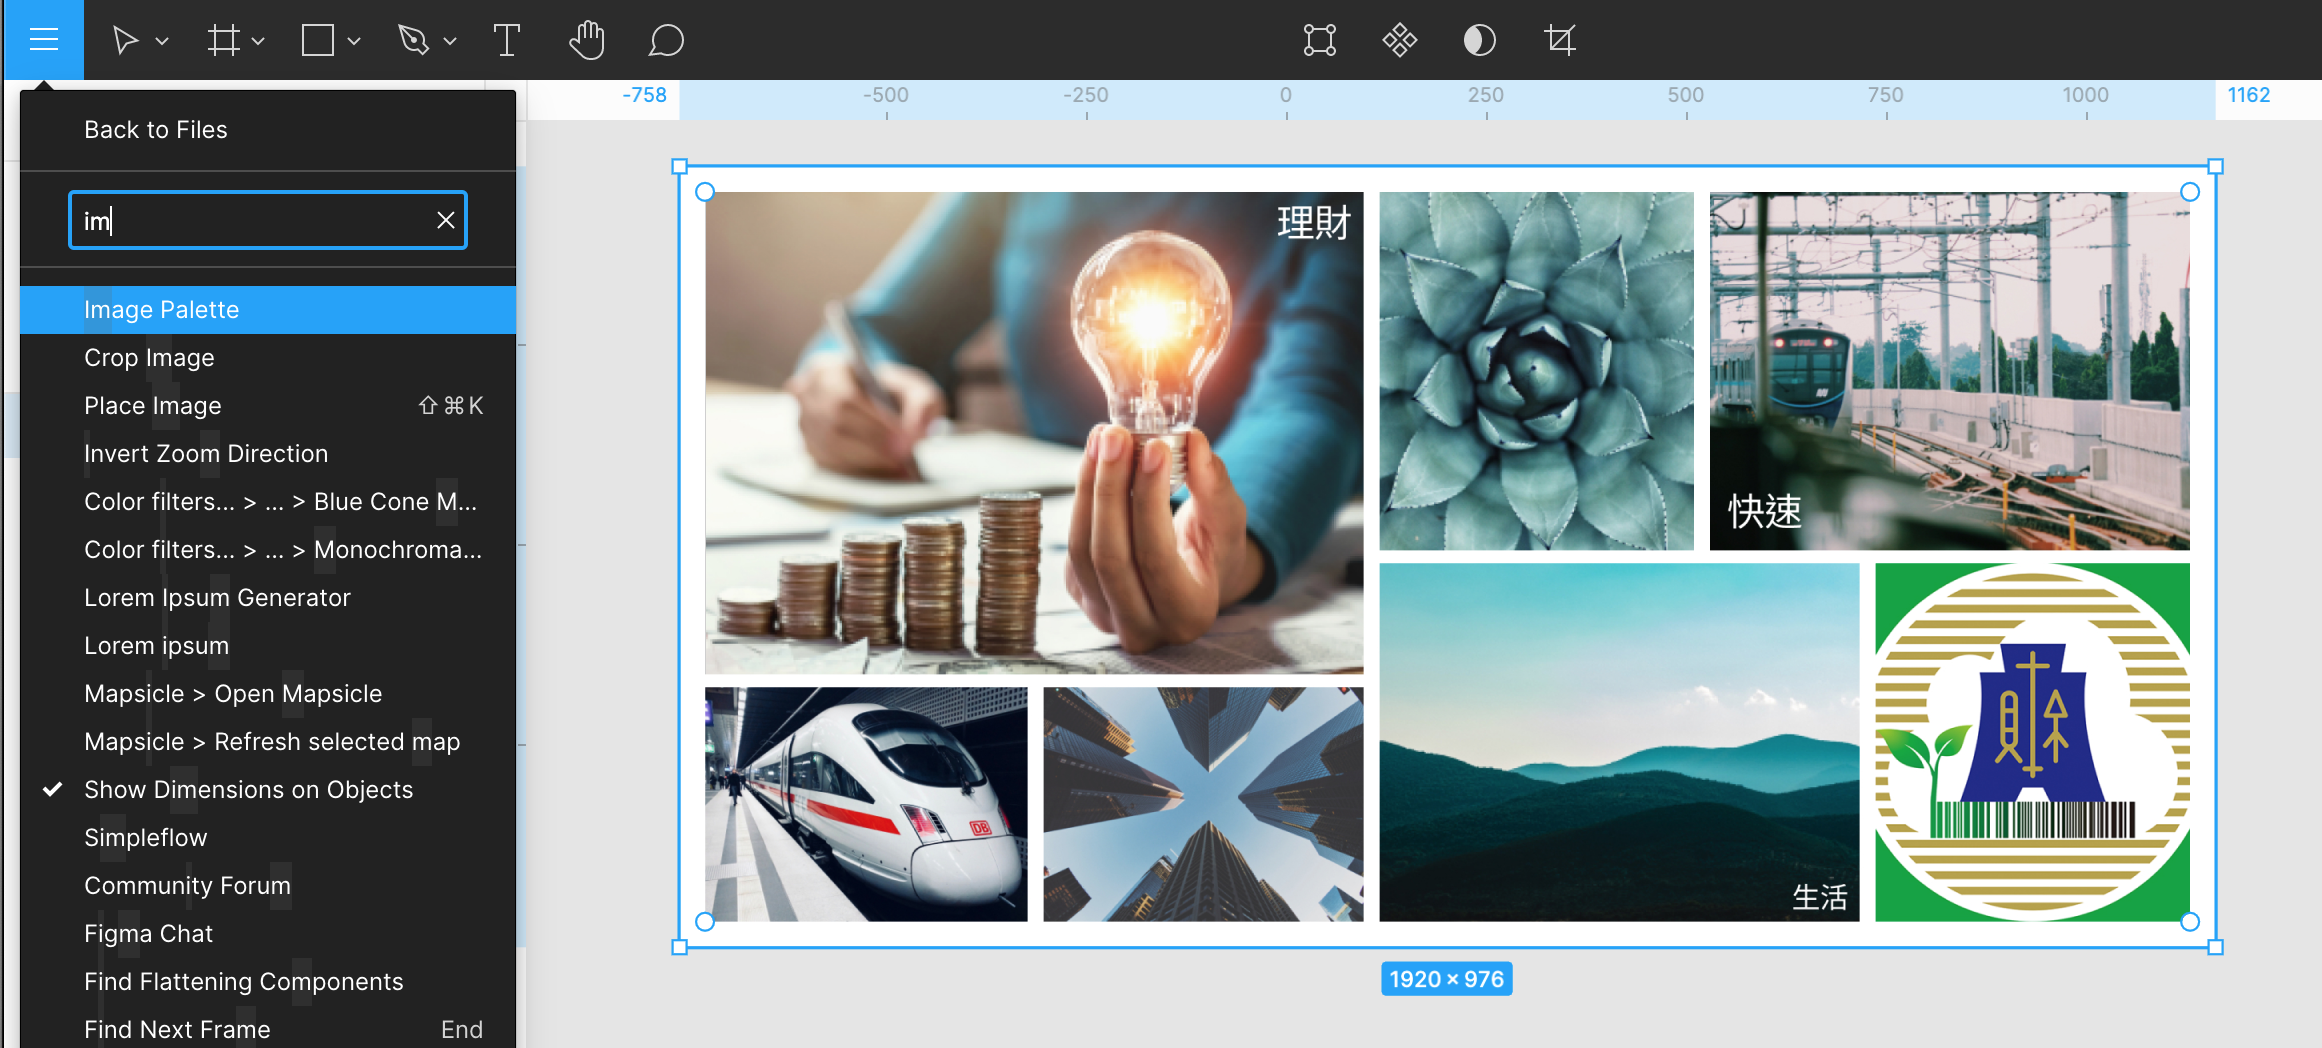This screenshot has height=1048, width=2322.
Task: Select the Comment tool
Action: click(666, 41)
